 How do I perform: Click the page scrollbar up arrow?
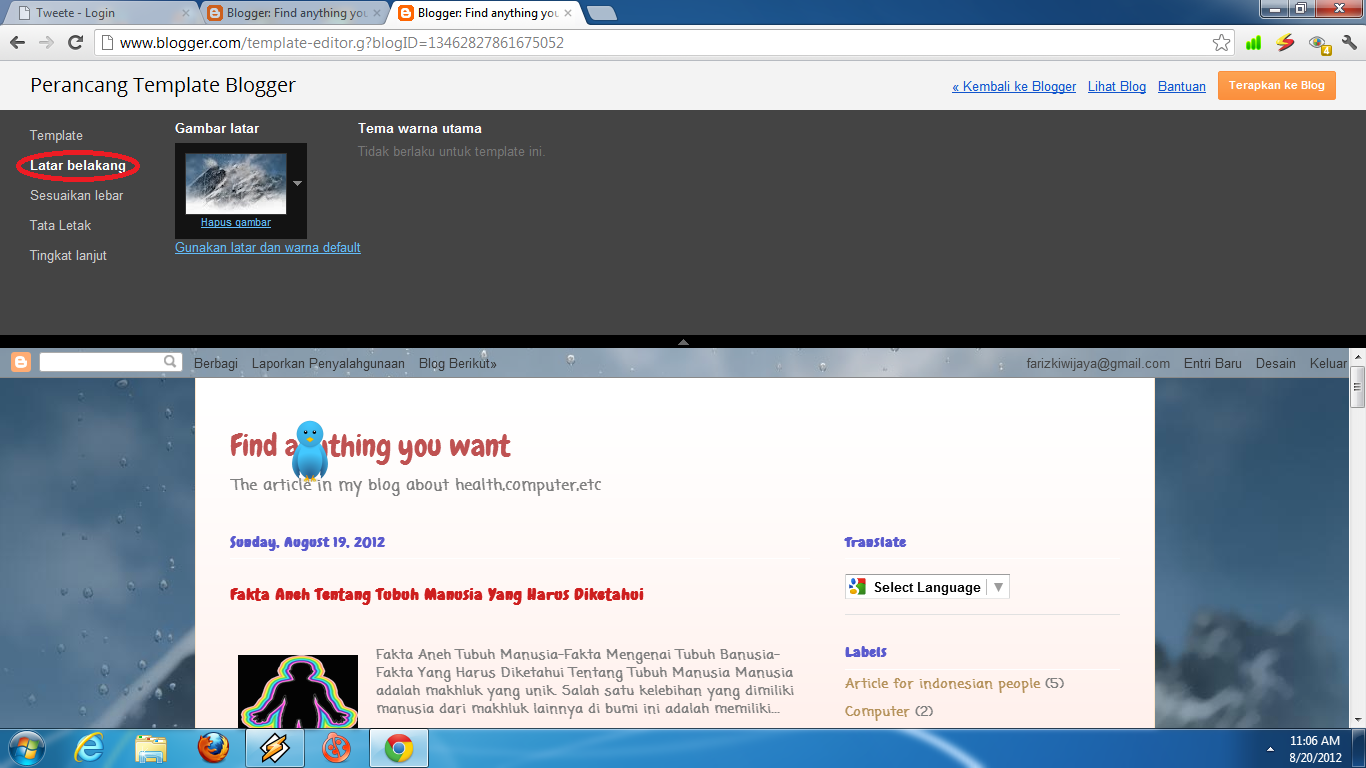point(1357,358)
